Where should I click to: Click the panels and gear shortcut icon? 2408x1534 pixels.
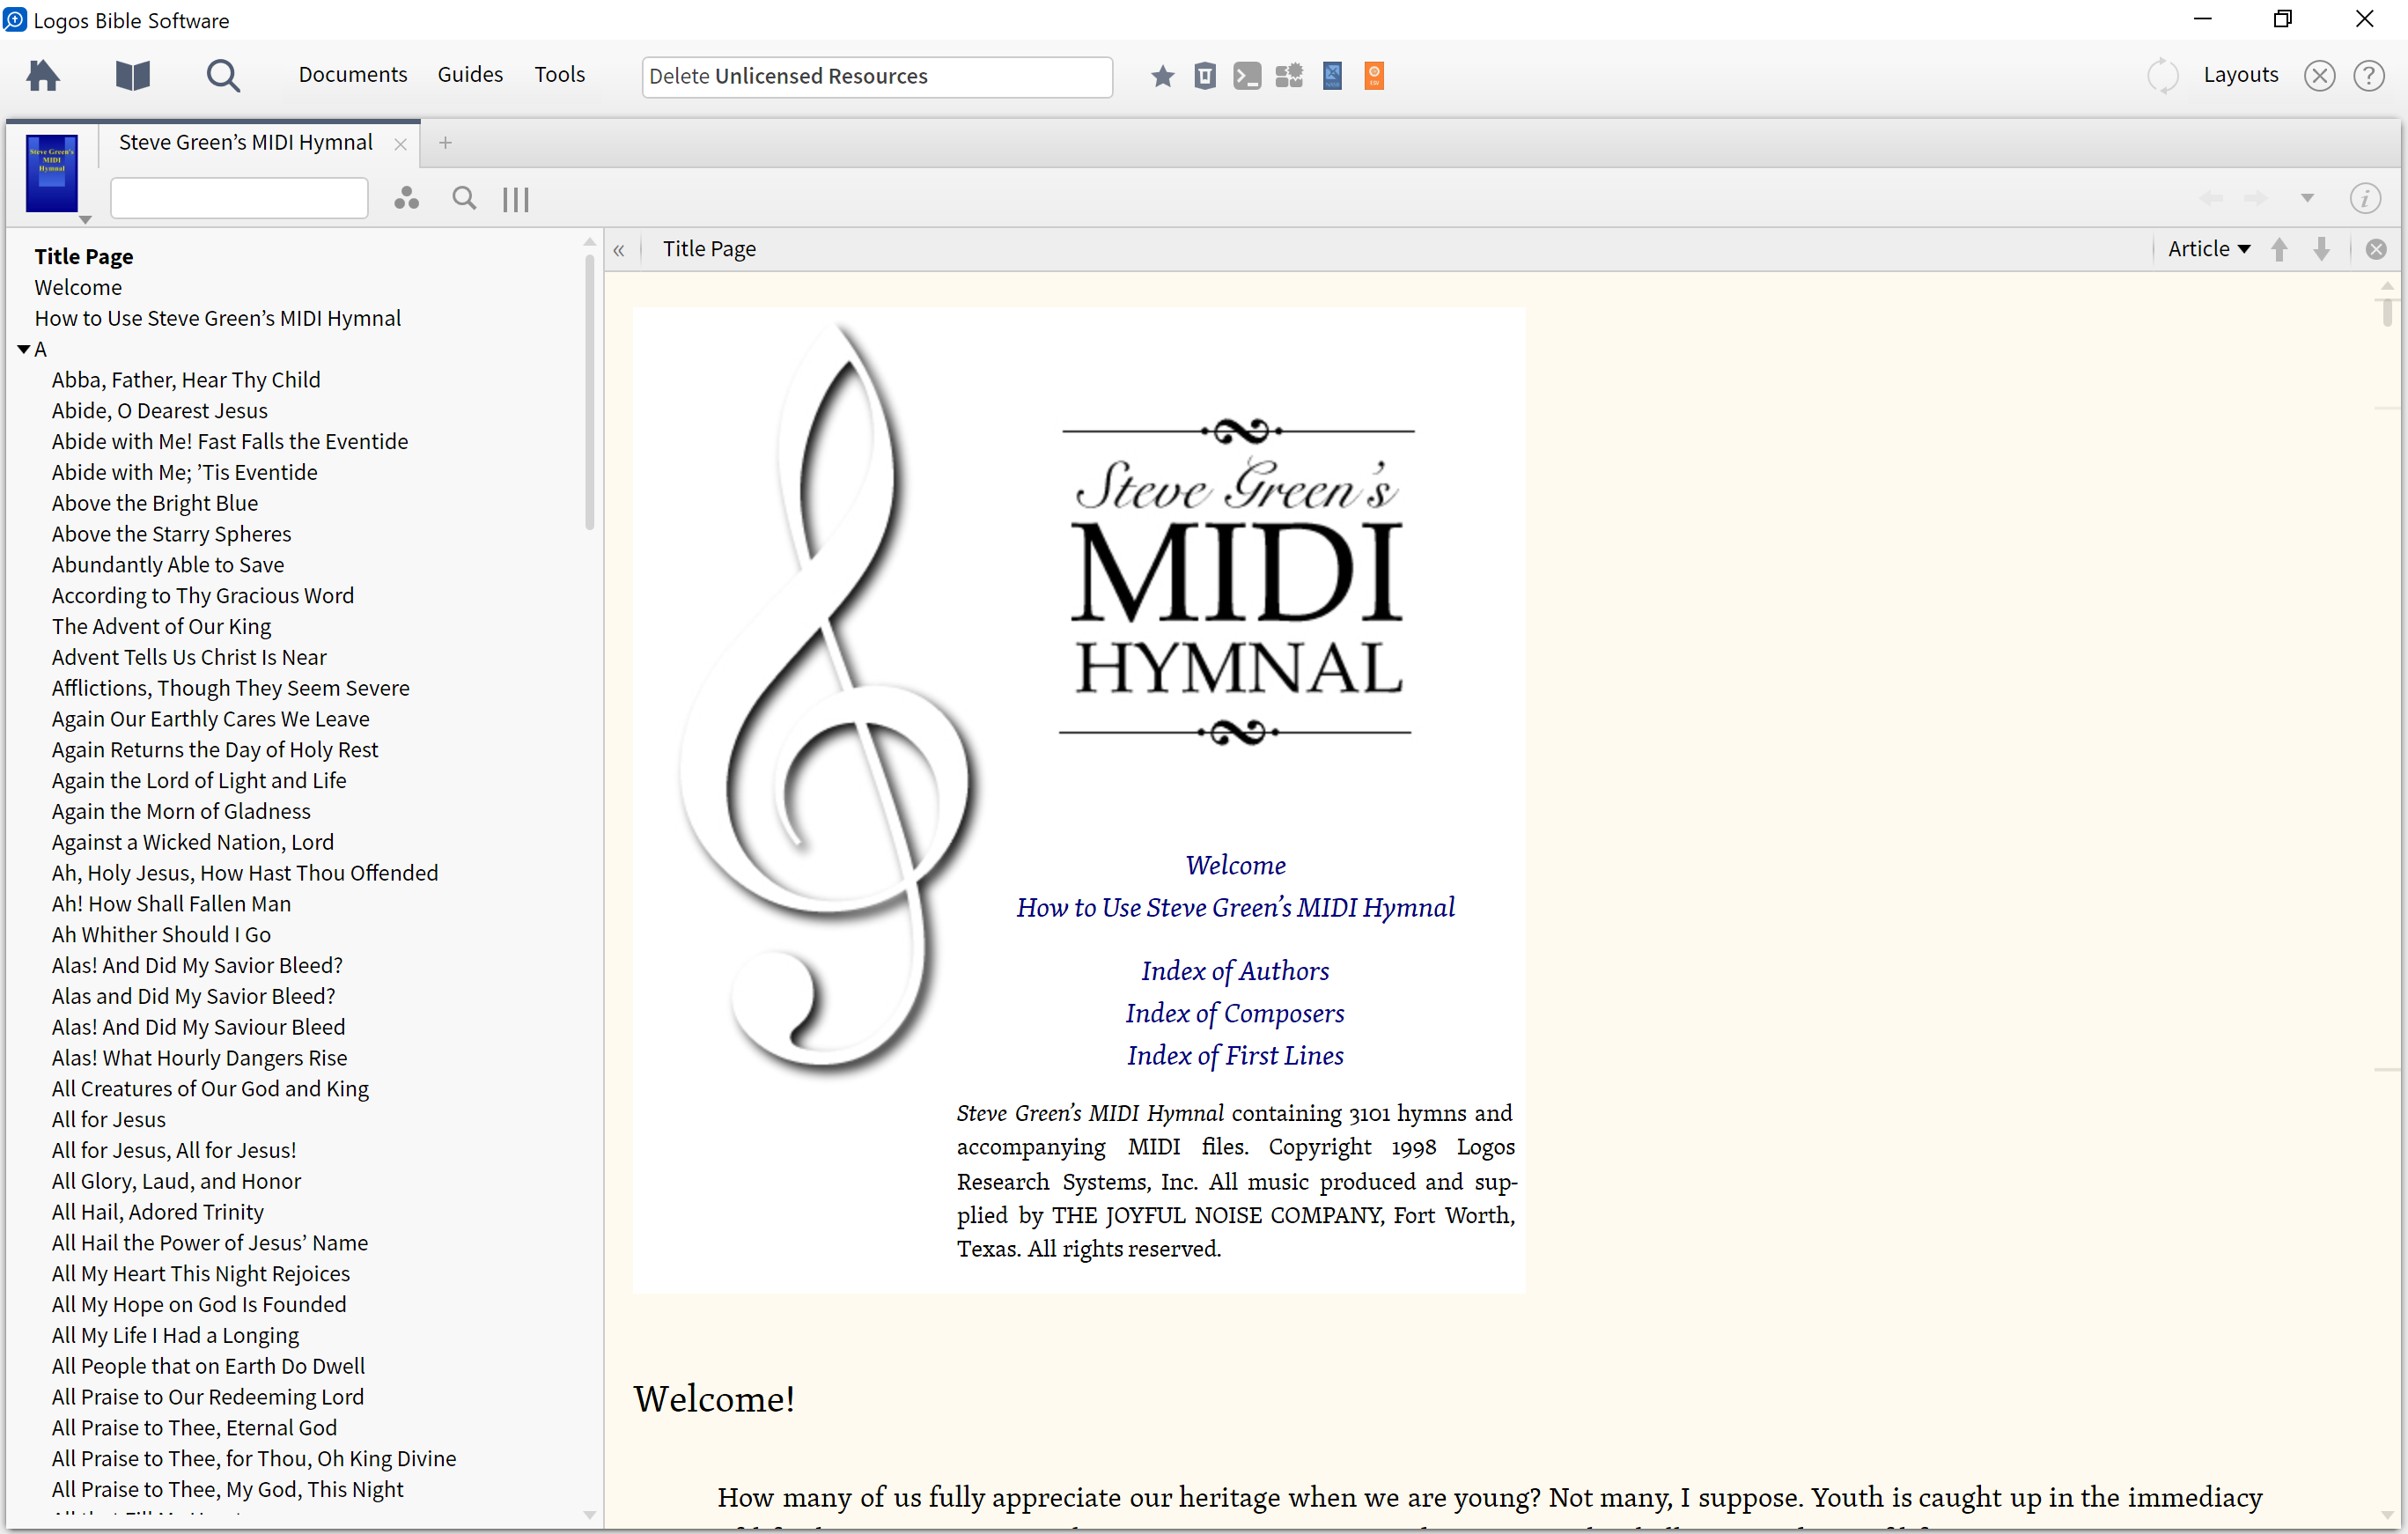[1290, 76]
